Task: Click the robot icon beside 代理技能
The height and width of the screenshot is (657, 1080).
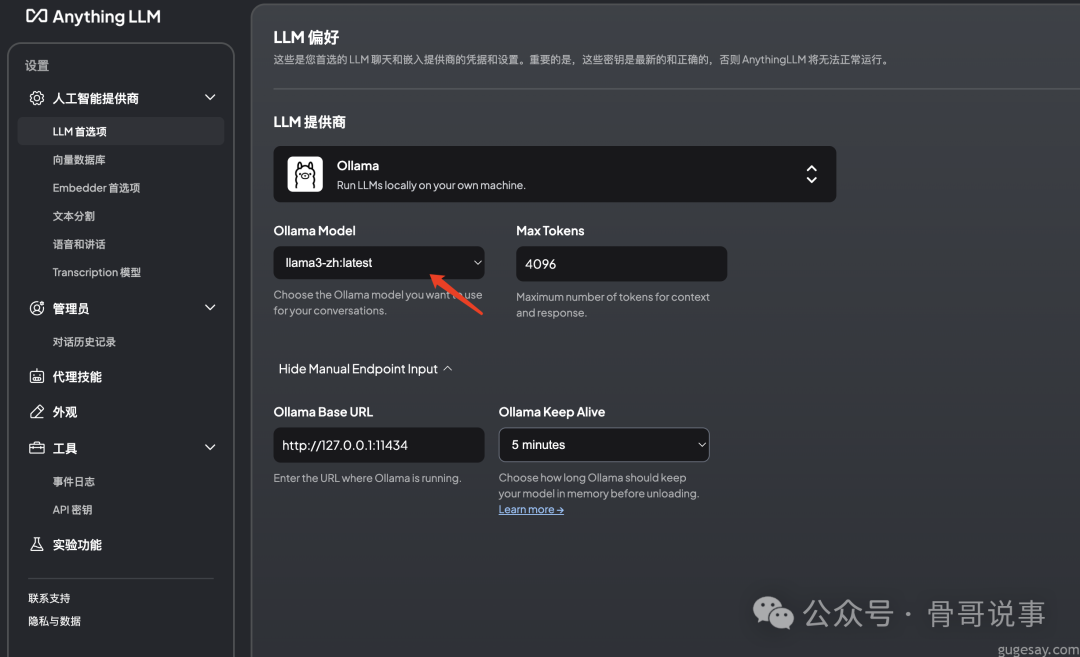Action: [x=37, y=376]
